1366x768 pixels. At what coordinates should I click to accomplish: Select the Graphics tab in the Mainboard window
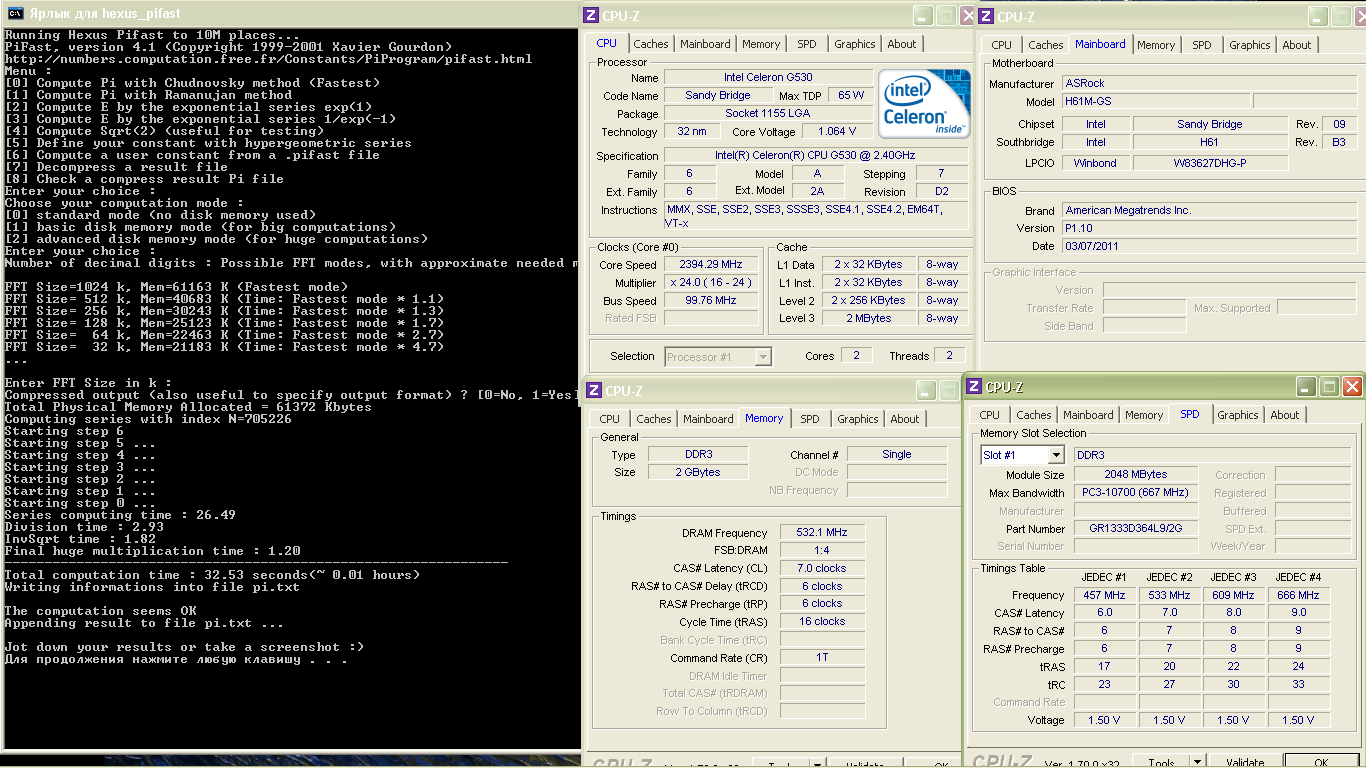1250,45
